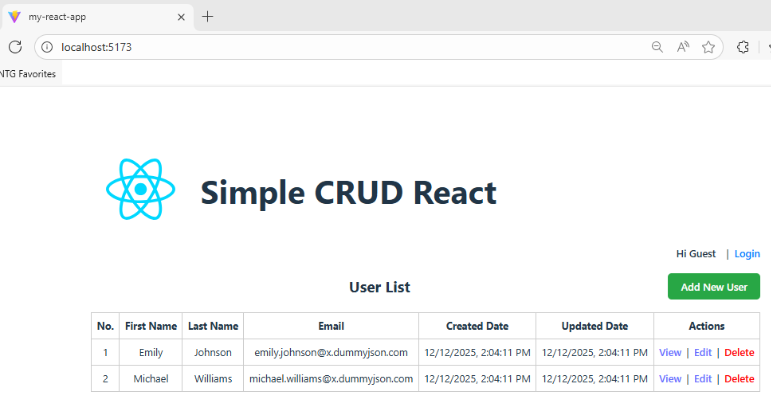This screenshot has height=402, width=771.
Task: Open site information icon beside localhost URL
Action: [47, 47]
